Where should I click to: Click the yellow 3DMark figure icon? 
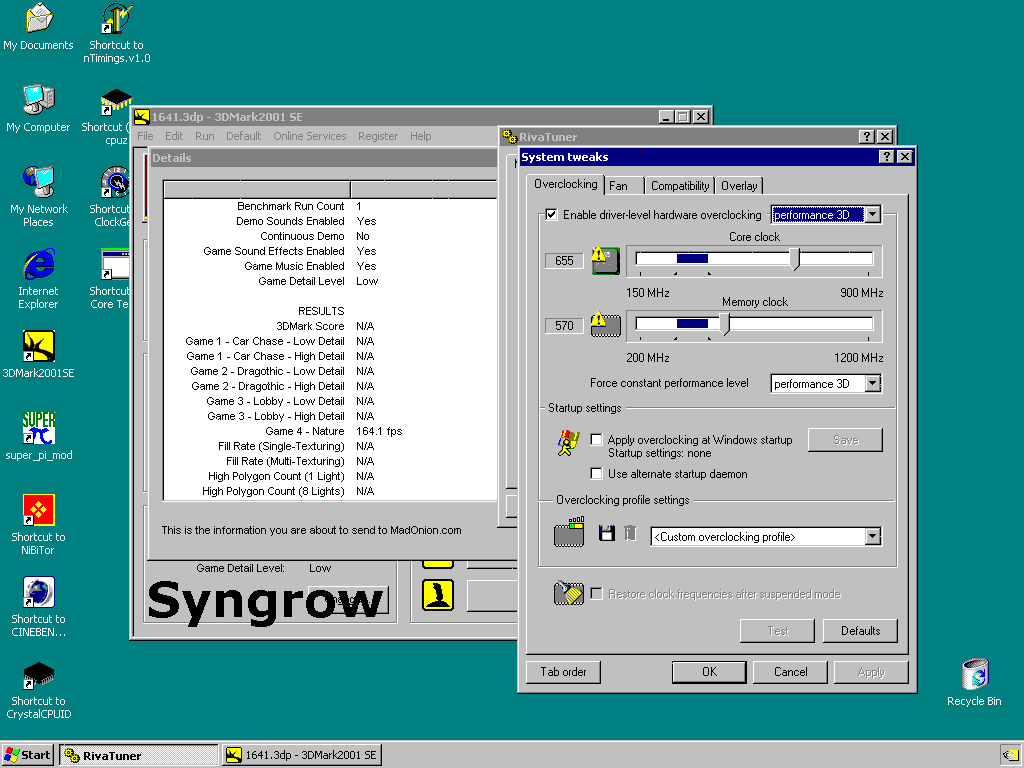(438, 595)
